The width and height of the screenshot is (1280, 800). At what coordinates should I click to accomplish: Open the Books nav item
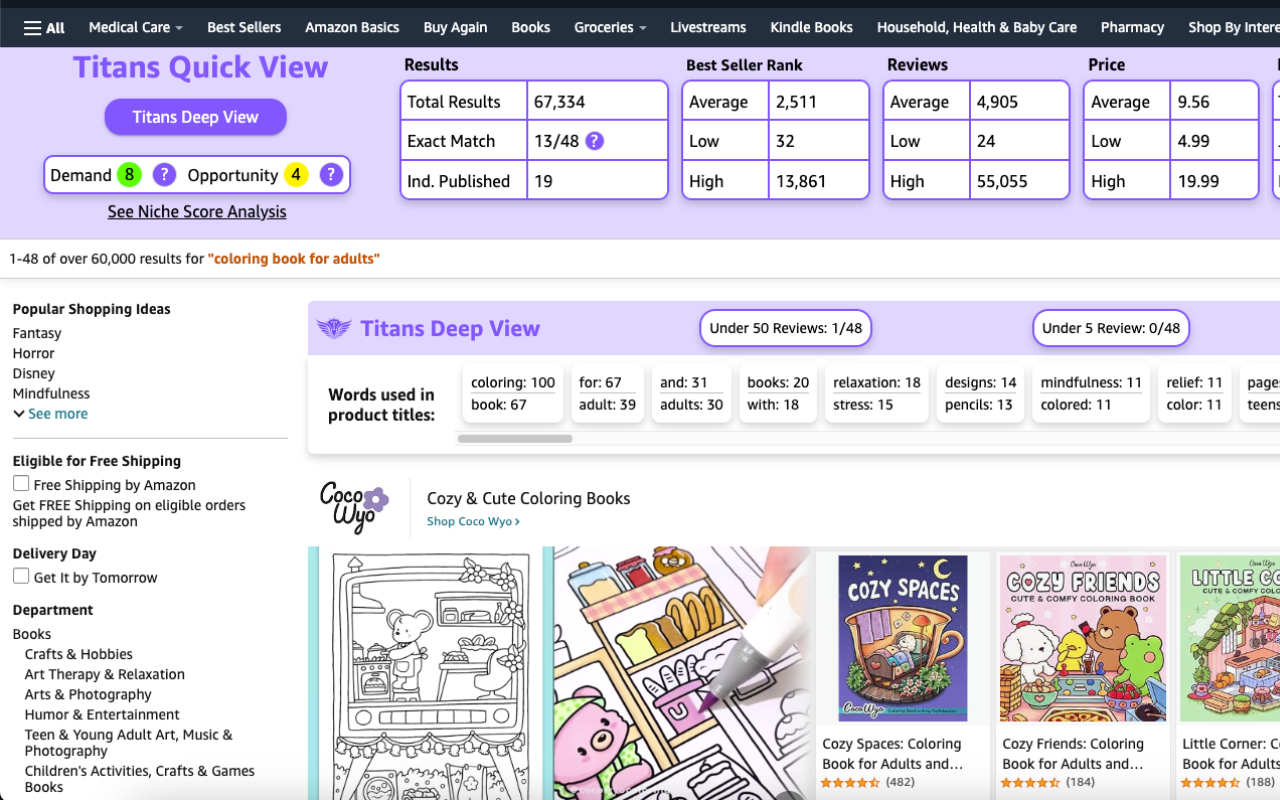click(531, 27)
